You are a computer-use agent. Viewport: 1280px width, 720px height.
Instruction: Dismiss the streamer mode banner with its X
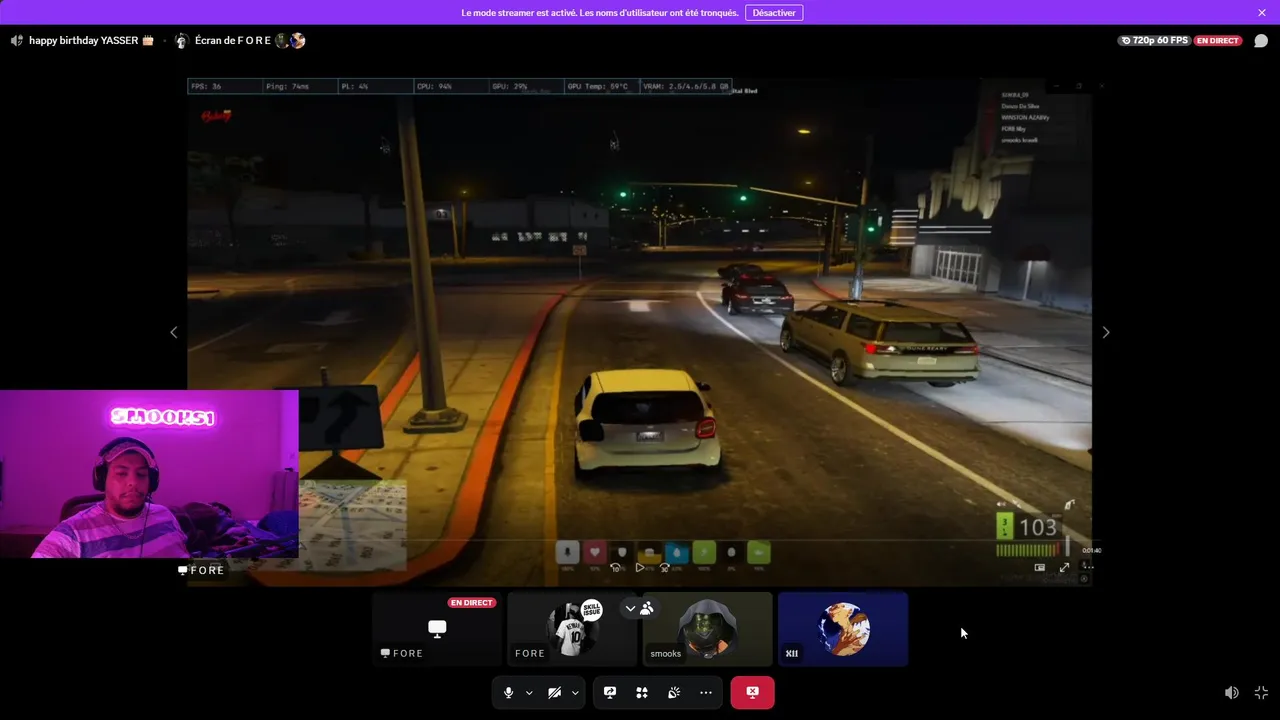[x=1262, y=13]
